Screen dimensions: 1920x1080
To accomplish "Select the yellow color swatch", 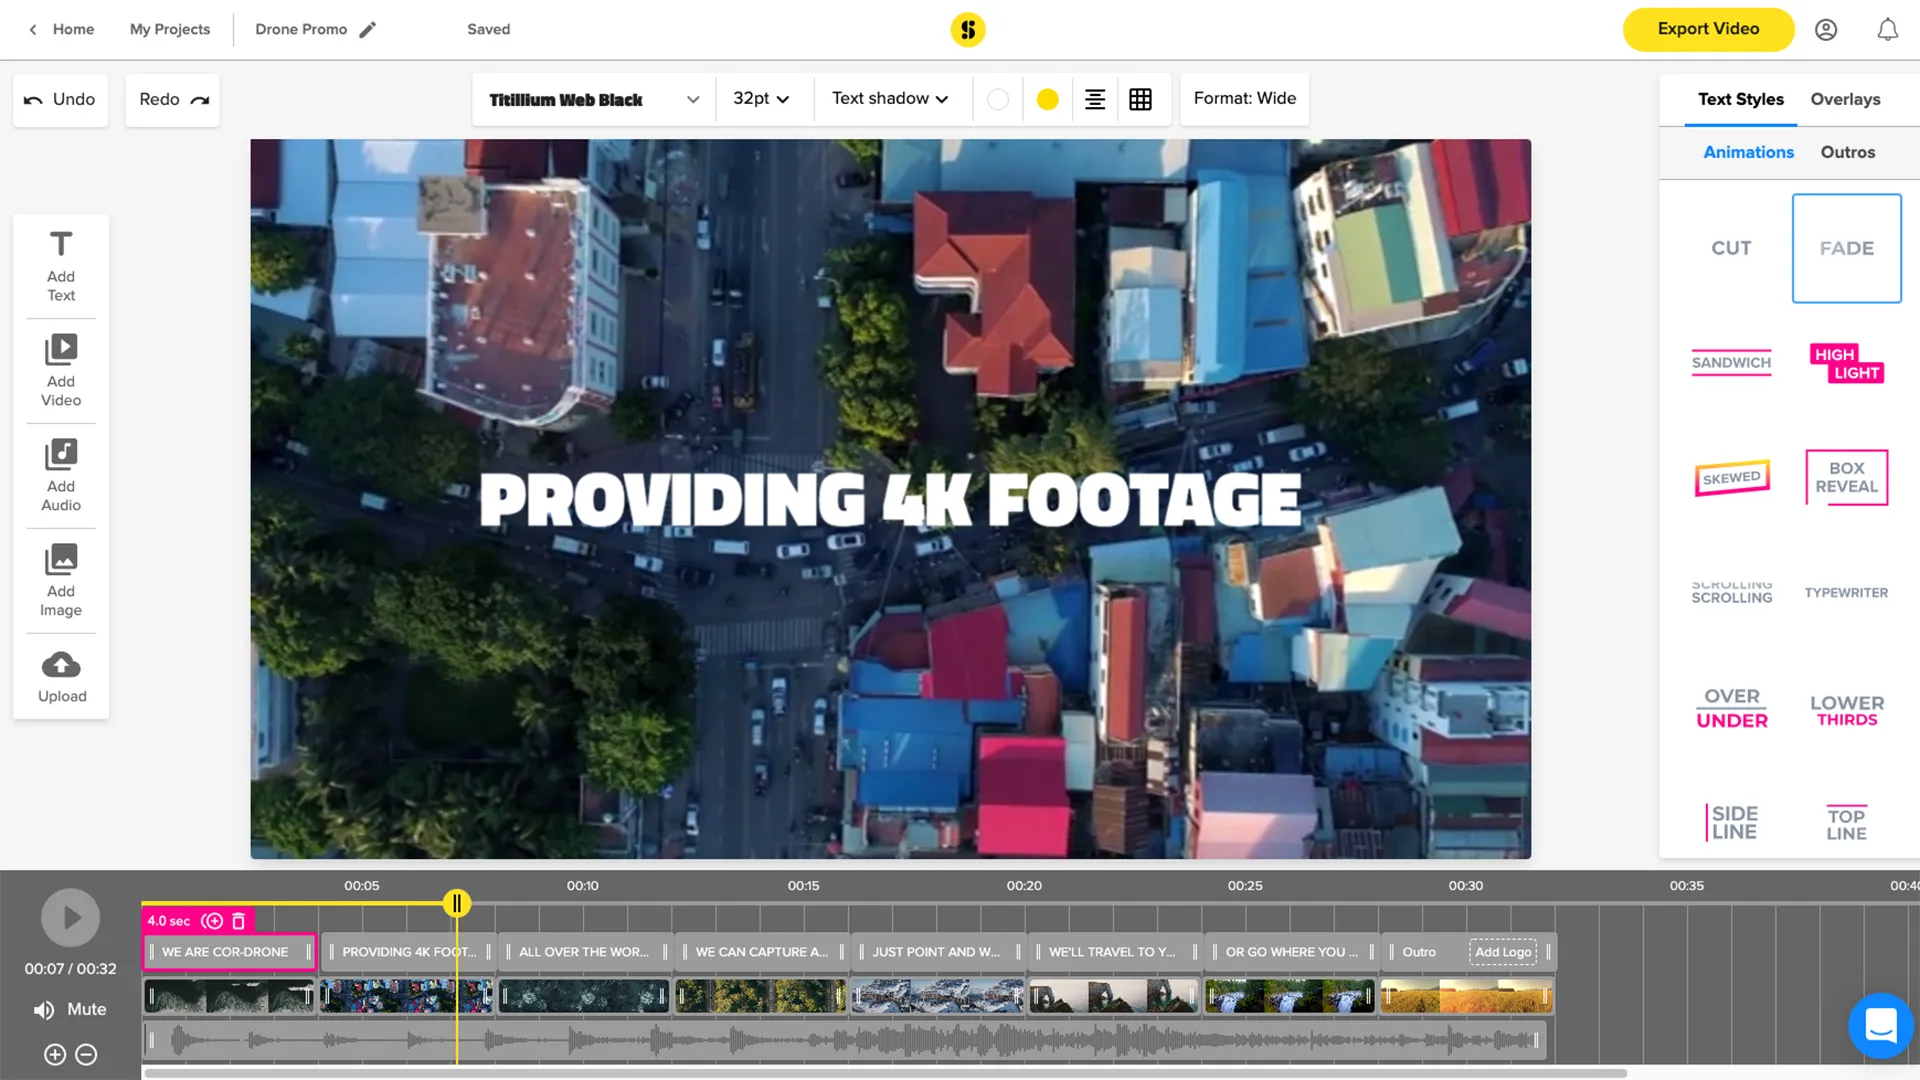I will coord(1046,99).
